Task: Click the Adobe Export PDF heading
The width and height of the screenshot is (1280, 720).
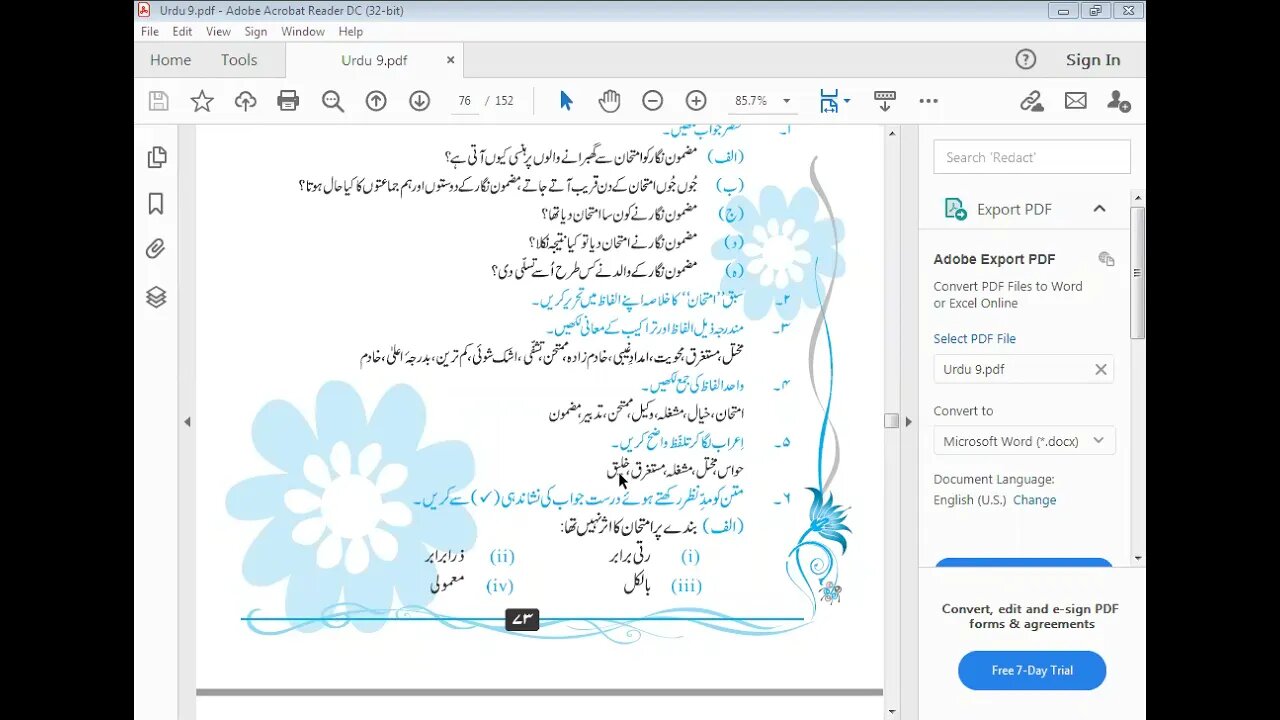Action: point(994,259)
